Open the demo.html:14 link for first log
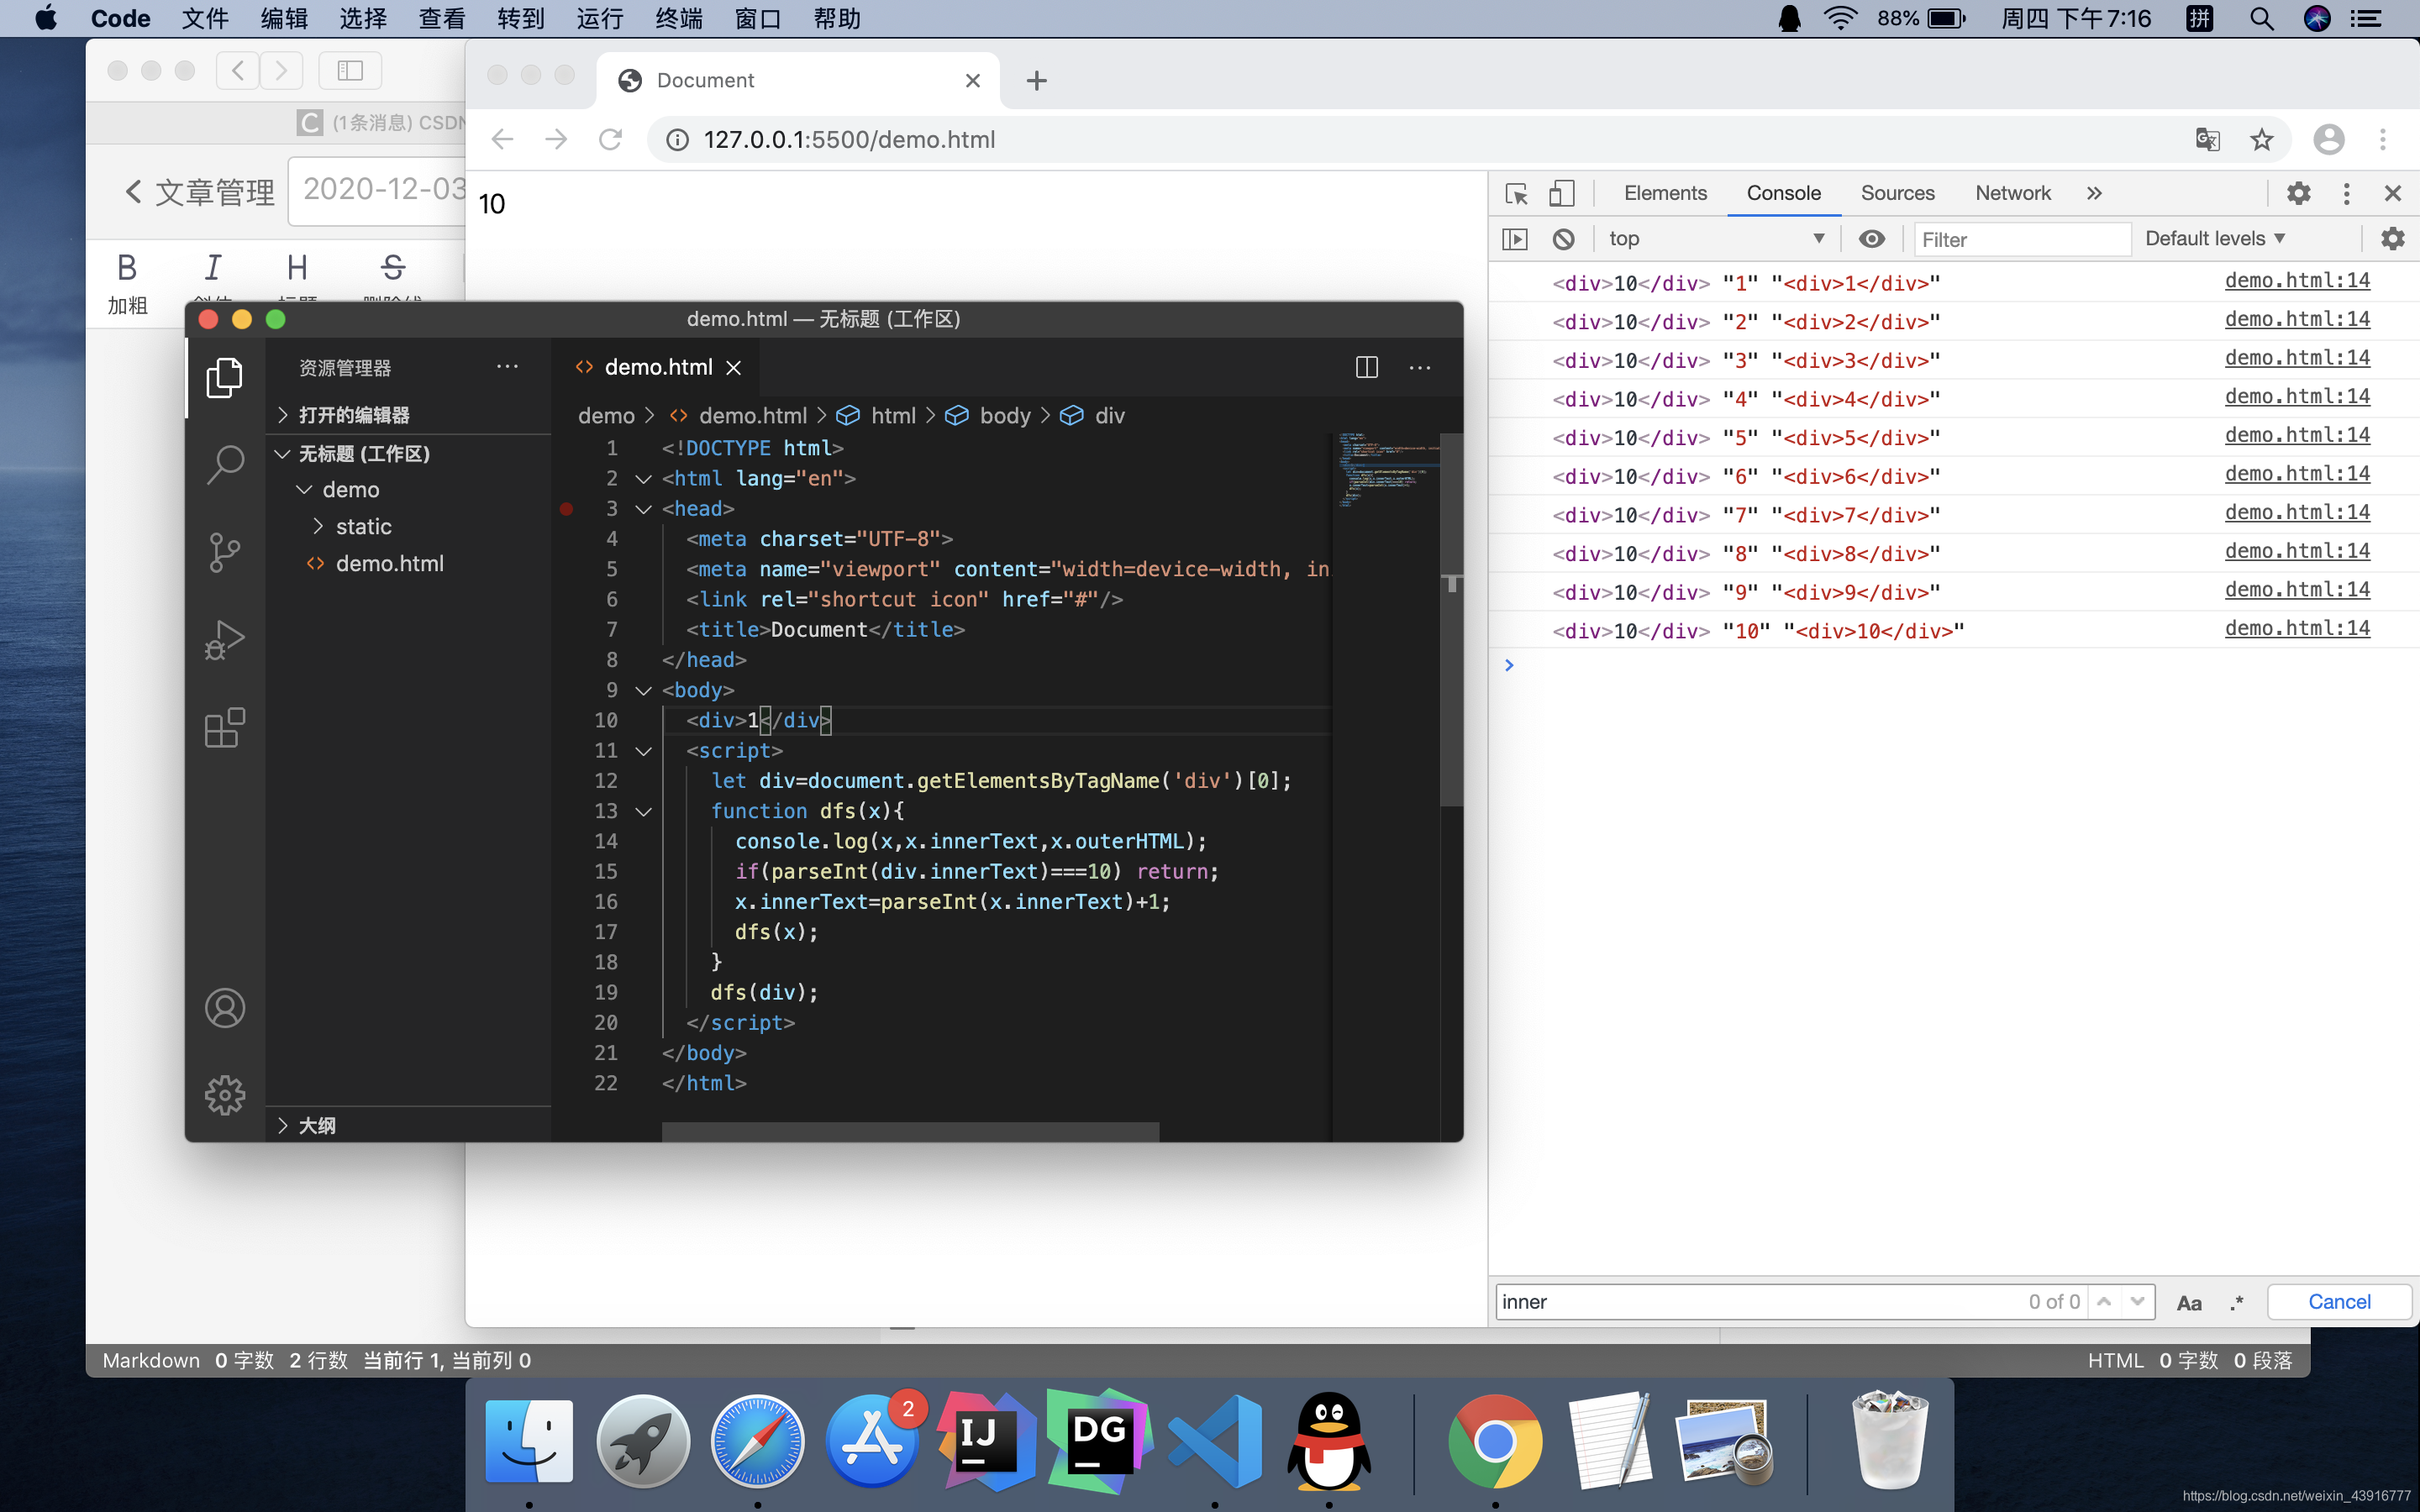Image resolution: width=2420 pixels, height=1512 pixels. coord(2297,281)
